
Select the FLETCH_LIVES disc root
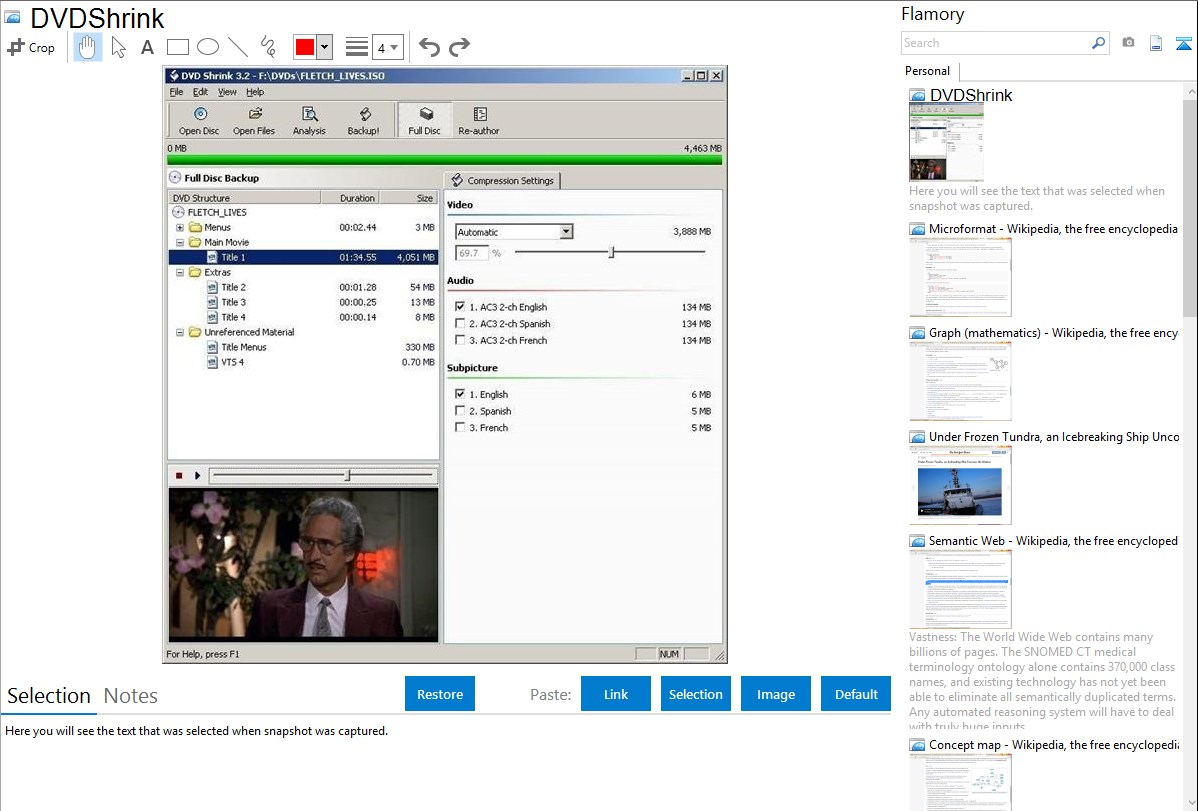(x=209, y=212)
